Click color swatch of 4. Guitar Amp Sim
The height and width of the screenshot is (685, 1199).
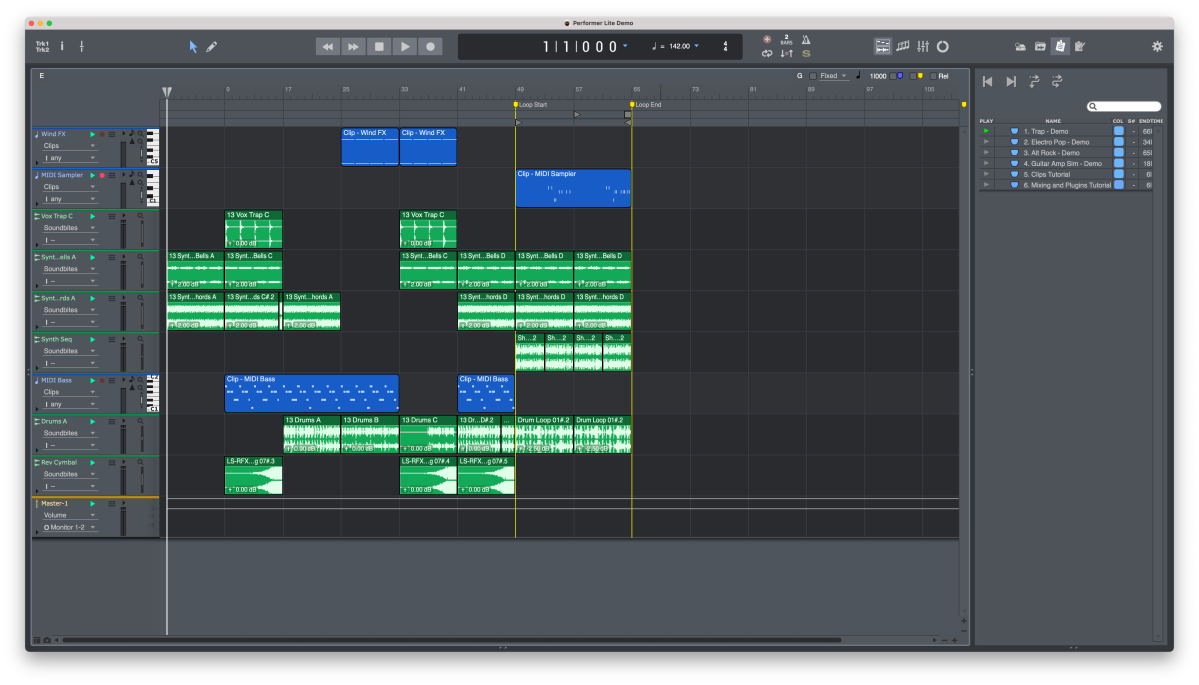coord(1119,164)
